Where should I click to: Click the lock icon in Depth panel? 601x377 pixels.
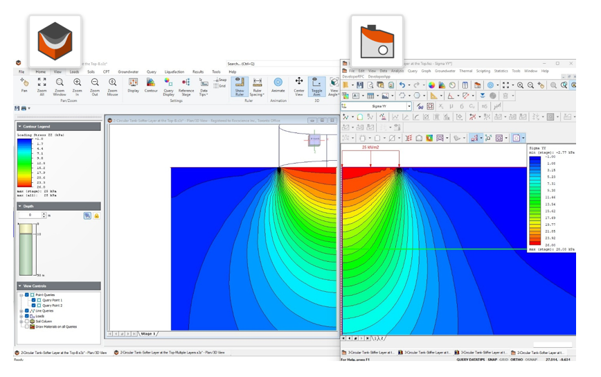pyautogui.click(x=97, y=216)
